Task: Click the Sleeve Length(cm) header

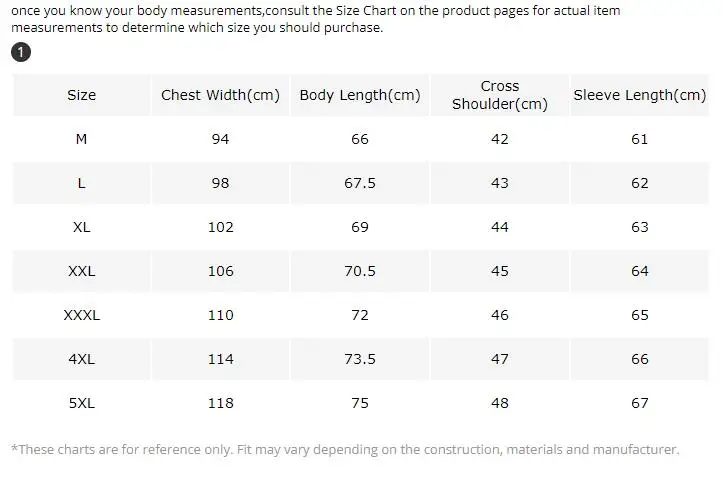Action: (x=640, y=95)
